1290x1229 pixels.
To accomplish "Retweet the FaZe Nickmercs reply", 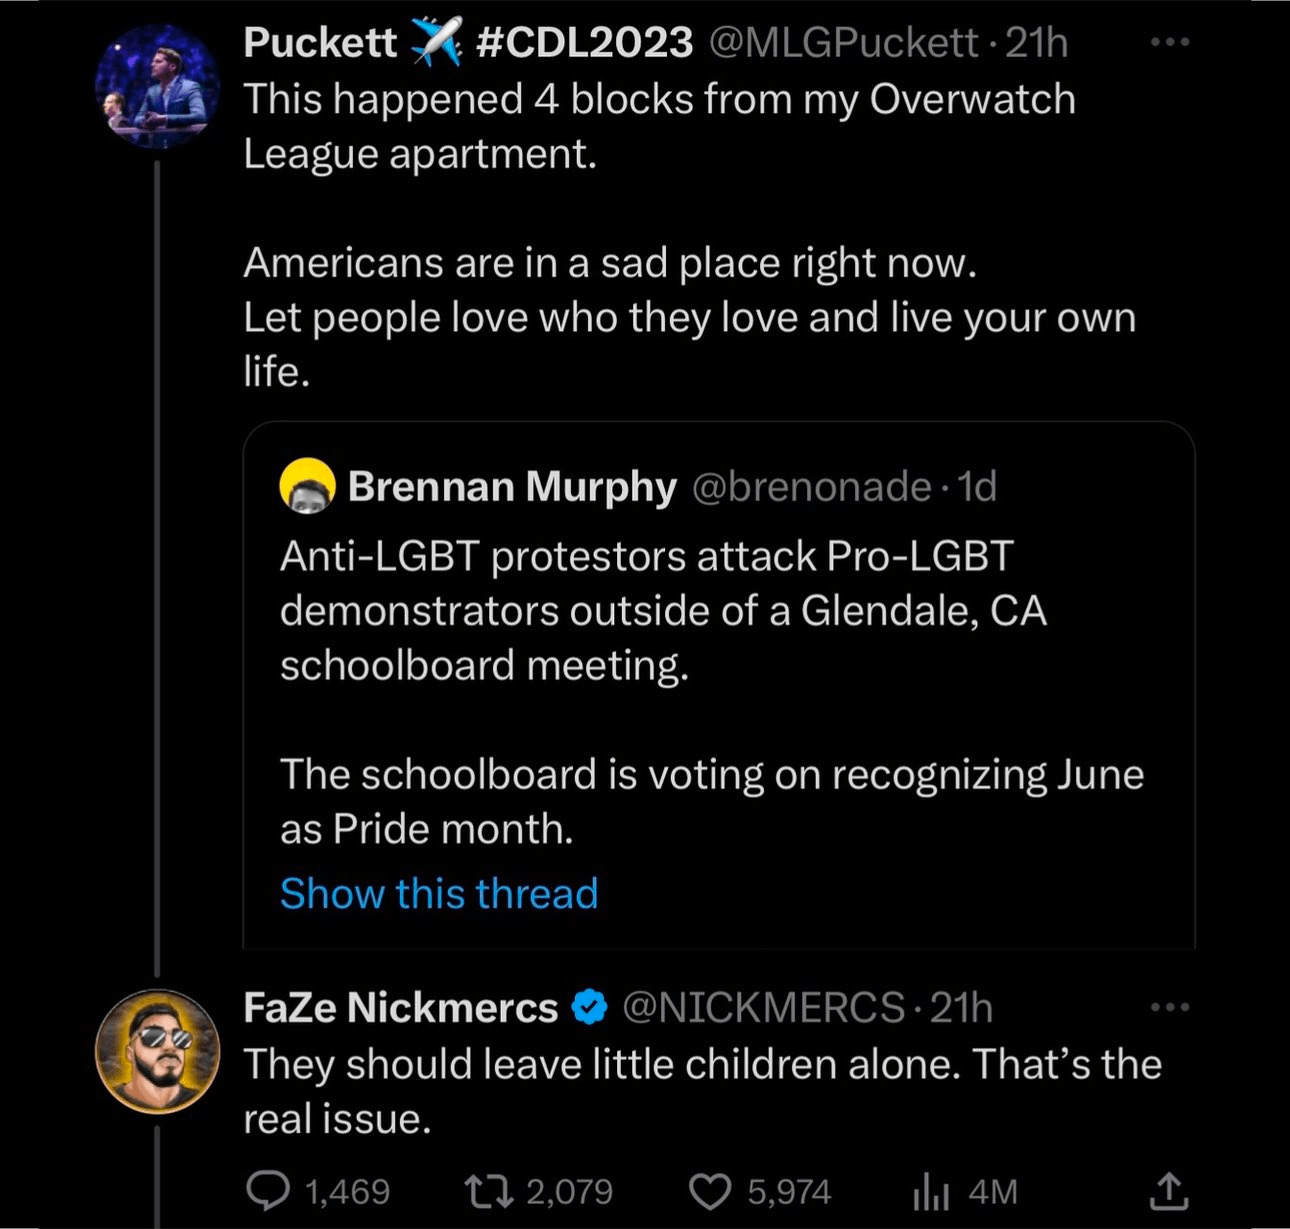I will (488, 1191).
